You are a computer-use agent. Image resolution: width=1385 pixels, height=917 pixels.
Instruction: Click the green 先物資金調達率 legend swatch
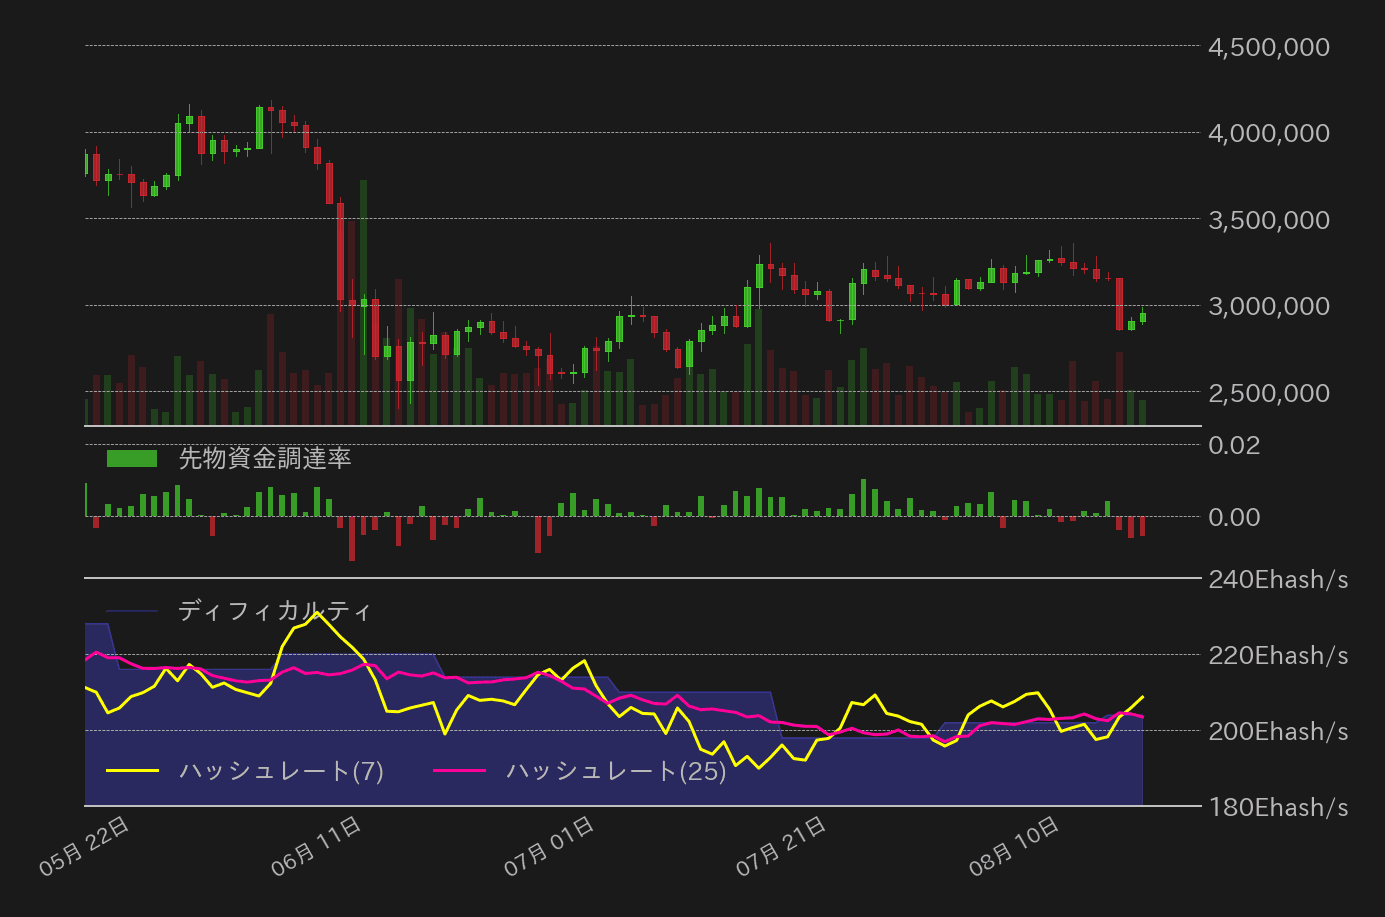pos(130,458)
